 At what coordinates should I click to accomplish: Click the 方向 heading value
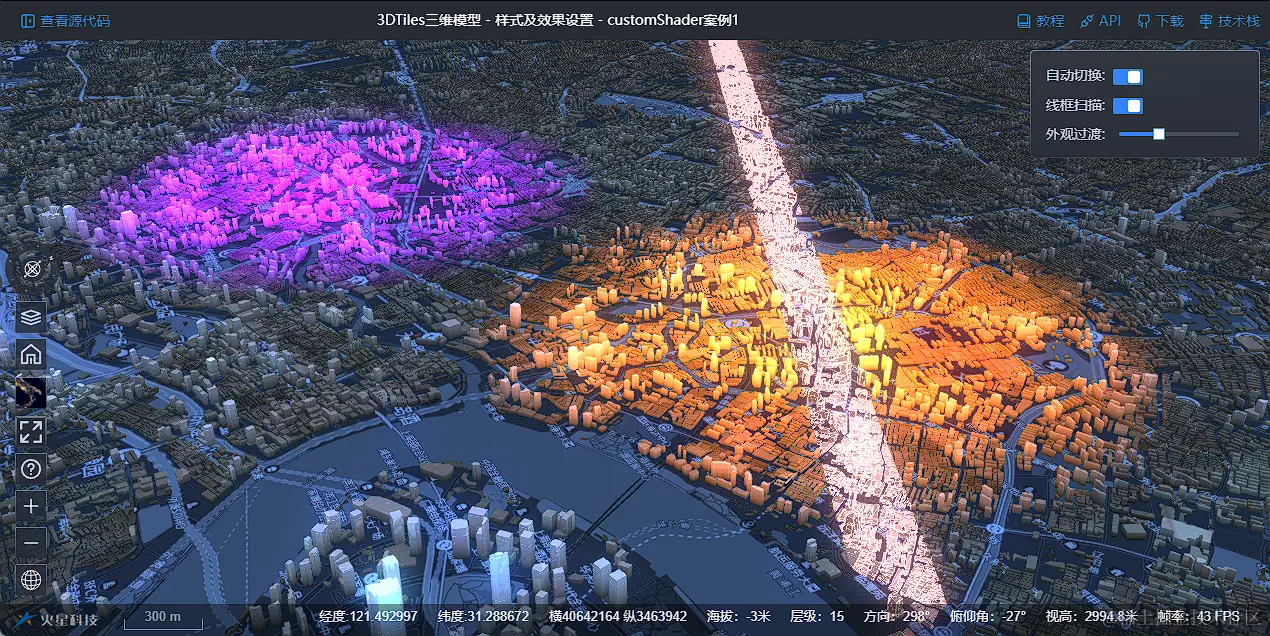pos(897,616)
